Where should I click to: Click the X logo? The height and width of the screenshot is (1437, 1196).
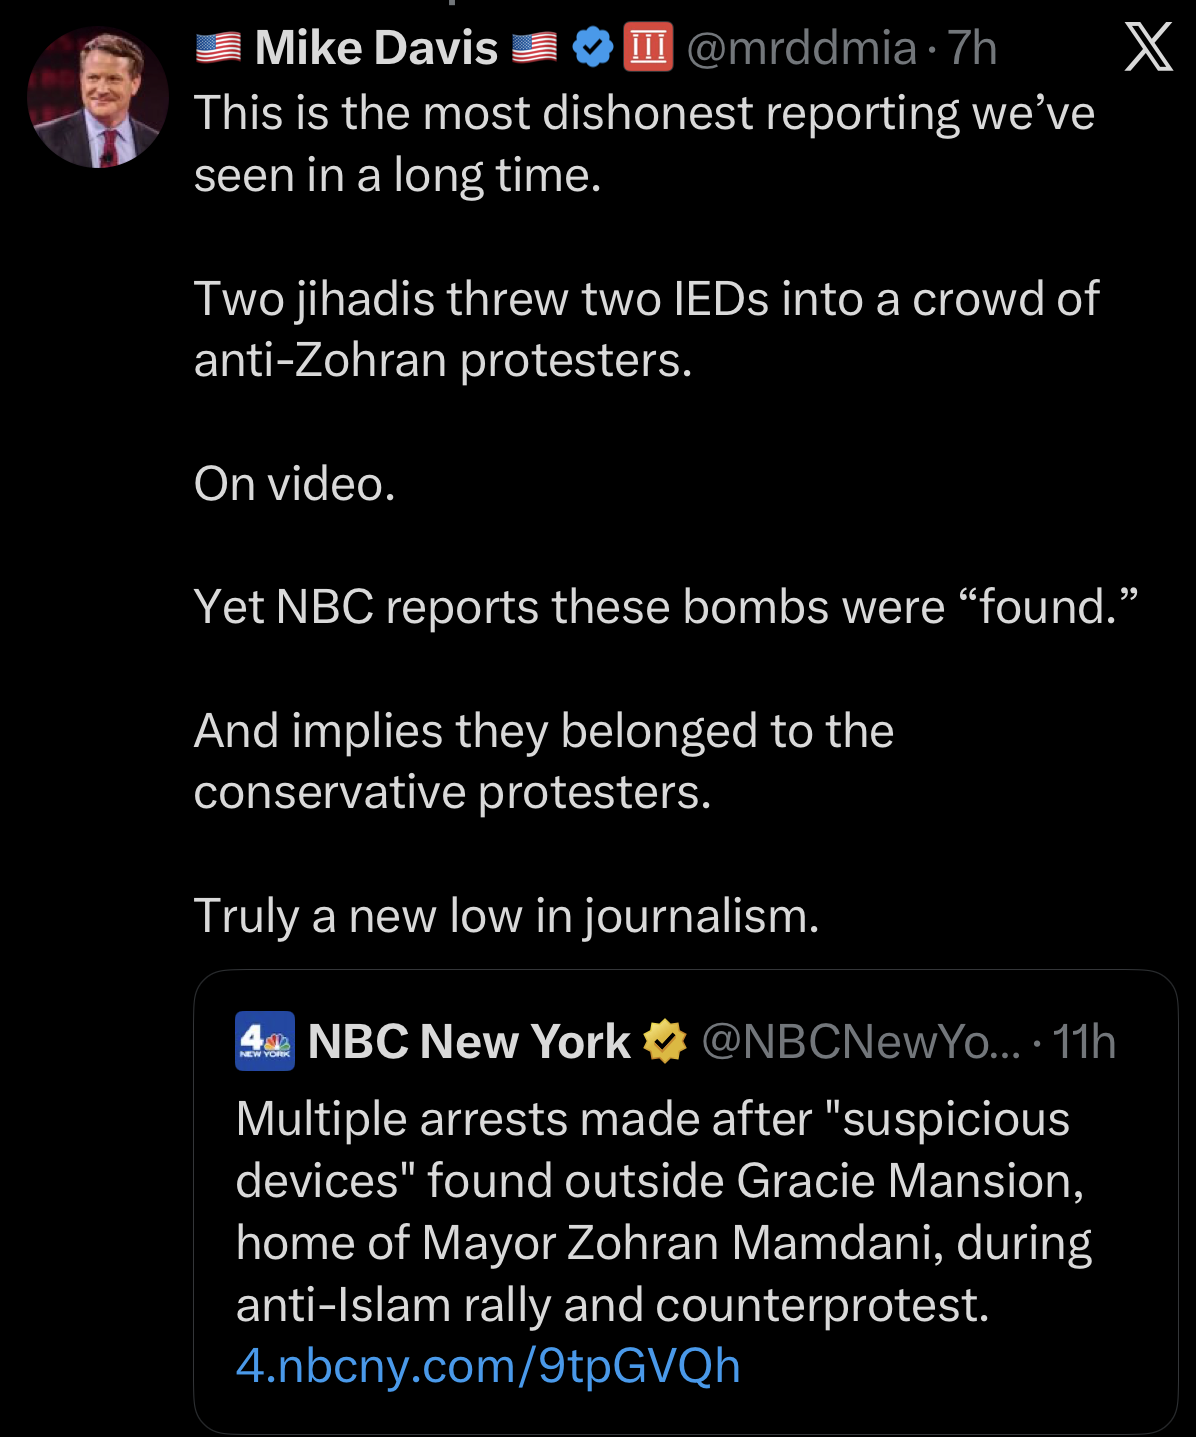coord(1148,47)
